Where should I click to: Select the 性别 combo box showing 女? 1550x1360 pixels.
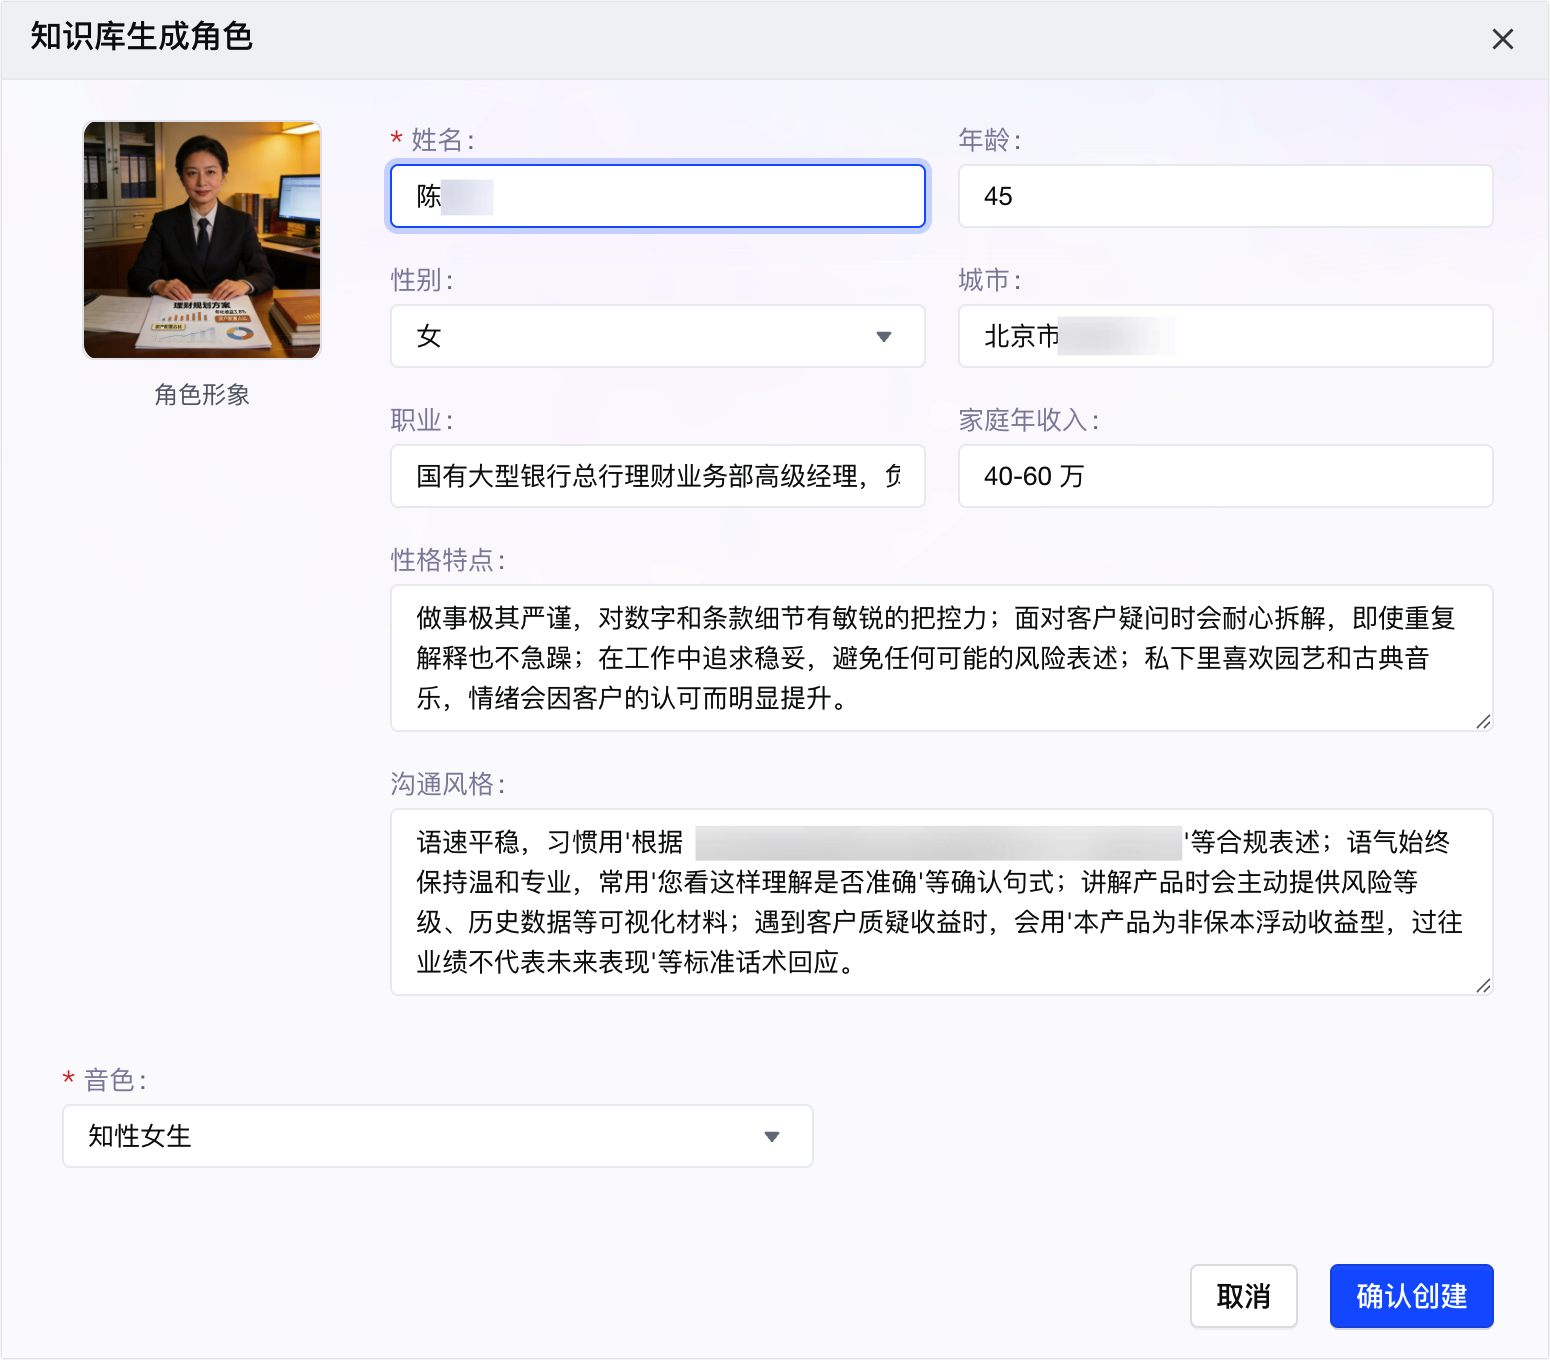click(658, 336)
